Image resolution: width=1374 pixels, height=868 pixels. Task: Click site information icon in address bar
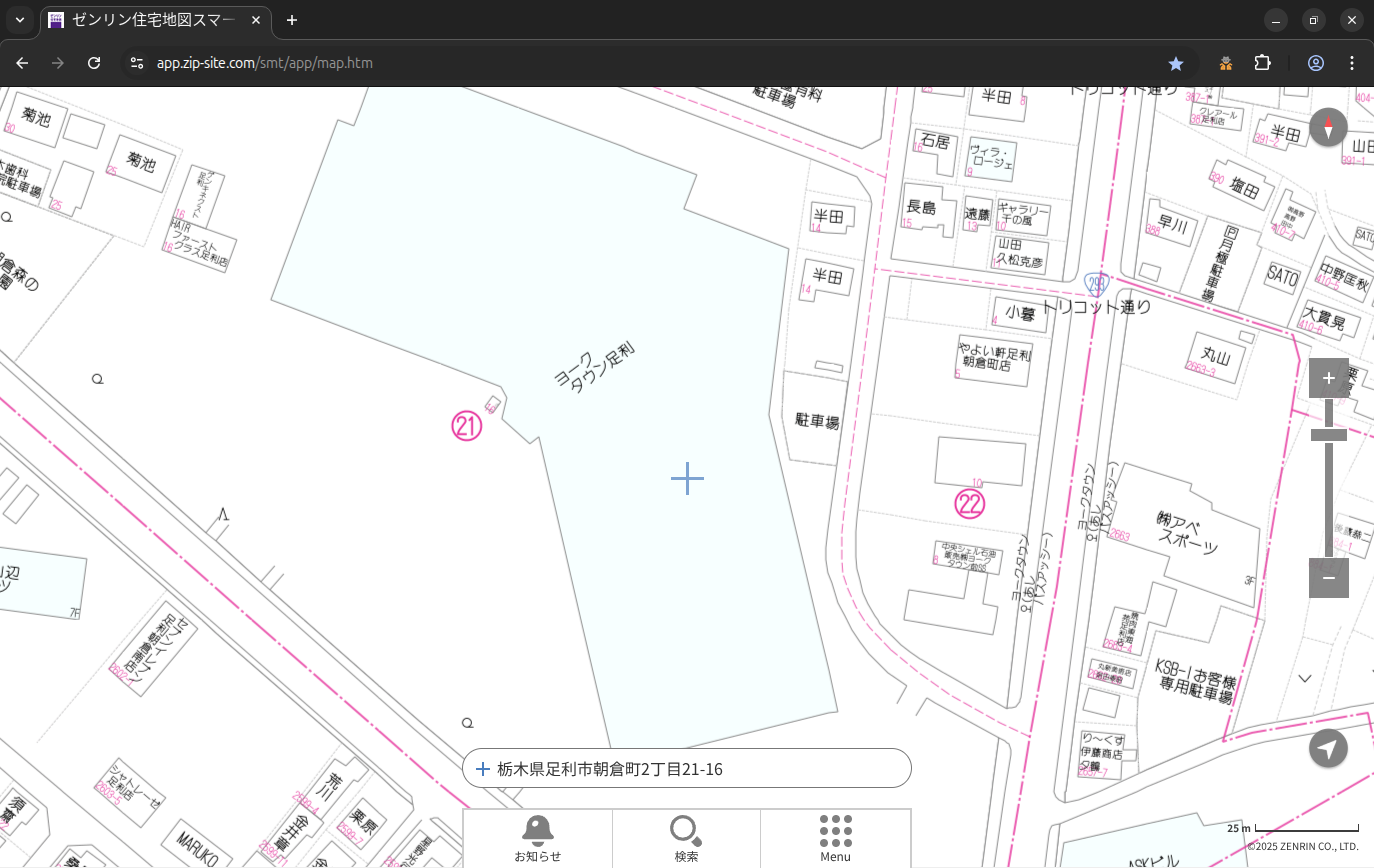point(137,63)
